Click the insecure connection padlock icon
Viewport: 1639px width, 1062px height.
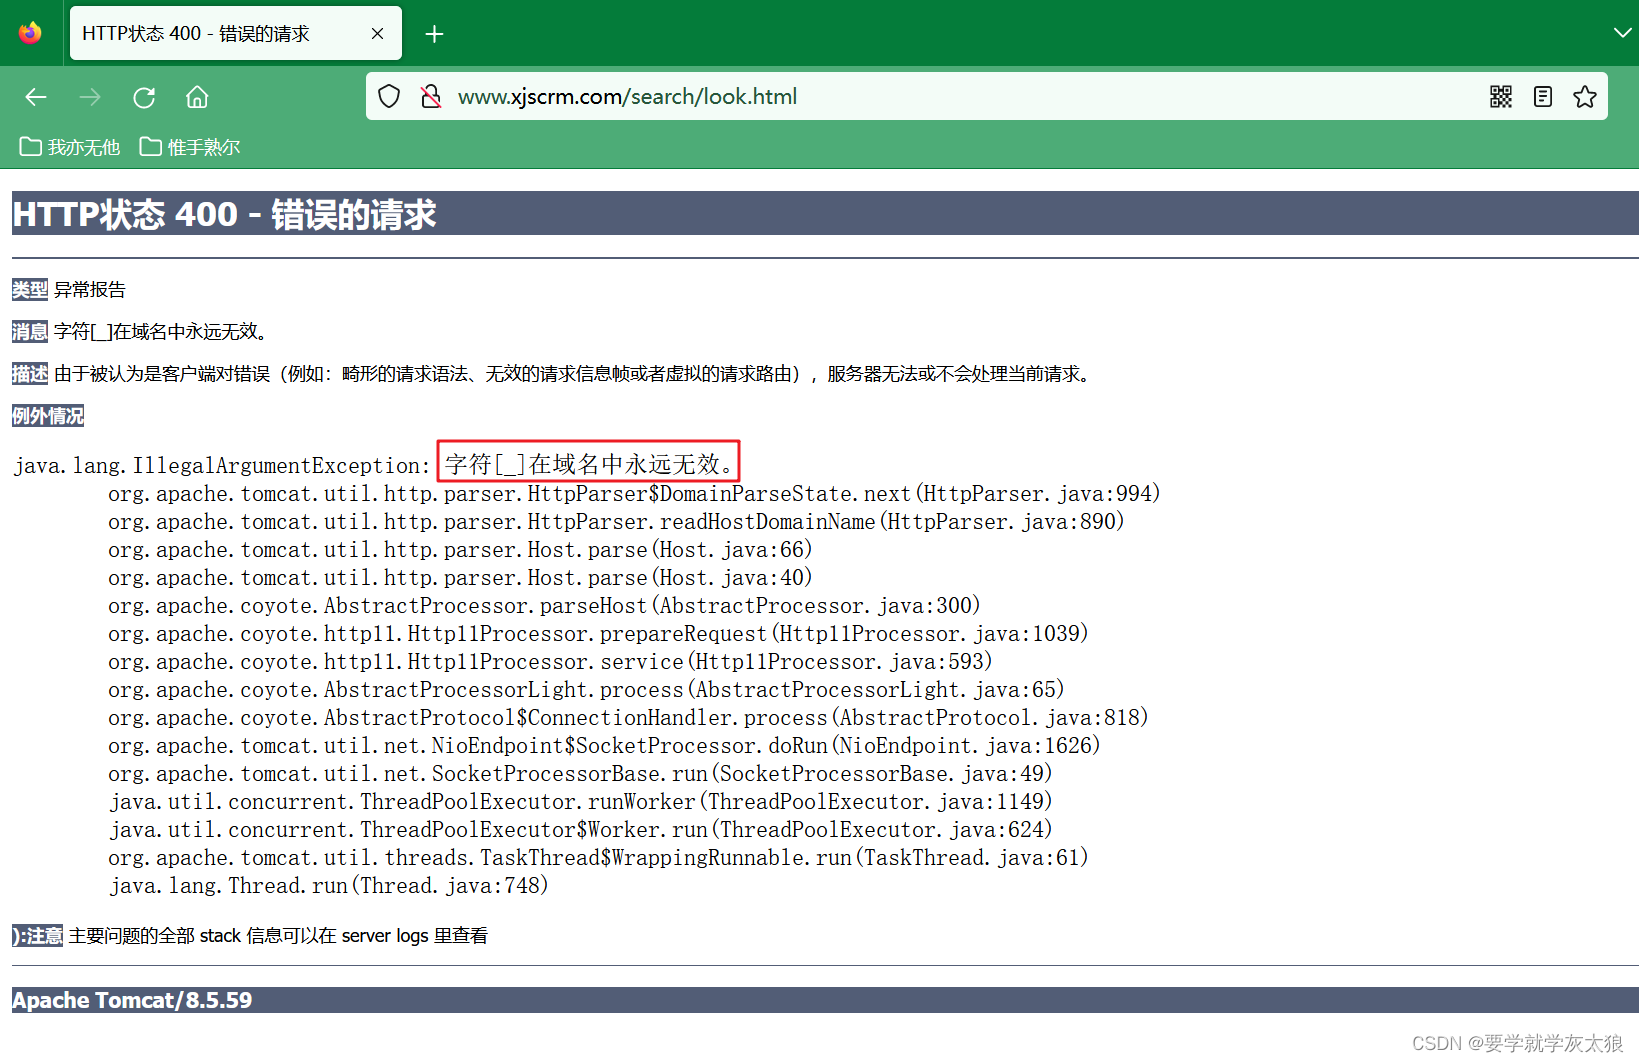pos(431,96)
